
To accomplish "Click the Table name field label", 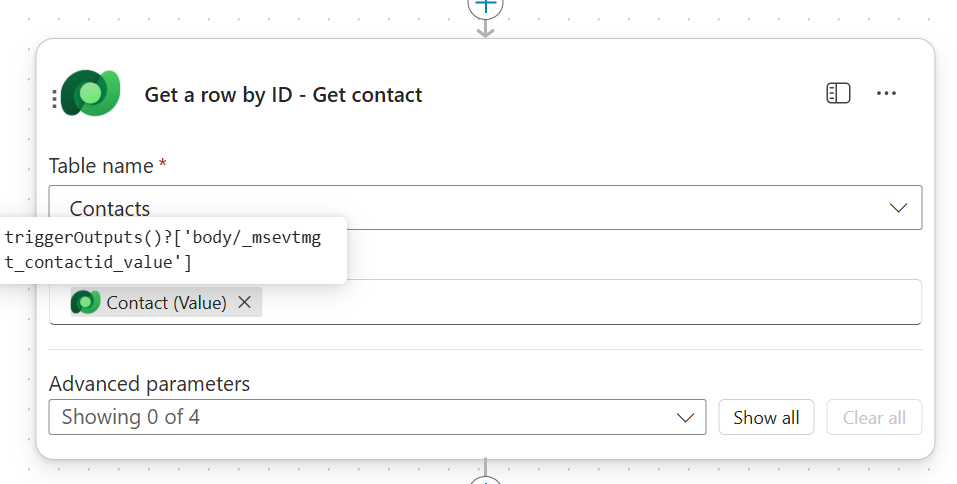I will click(x=101, y=166).
